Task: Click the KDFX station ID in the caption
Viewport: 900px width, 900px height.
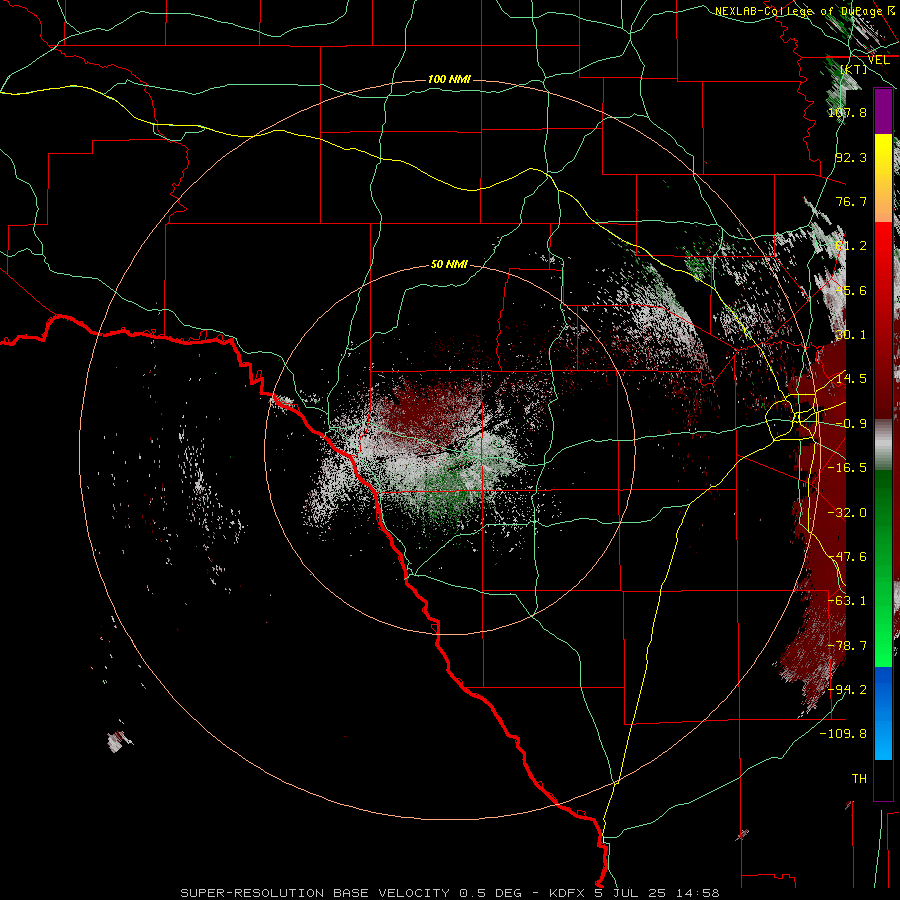Action: point(568,893)
